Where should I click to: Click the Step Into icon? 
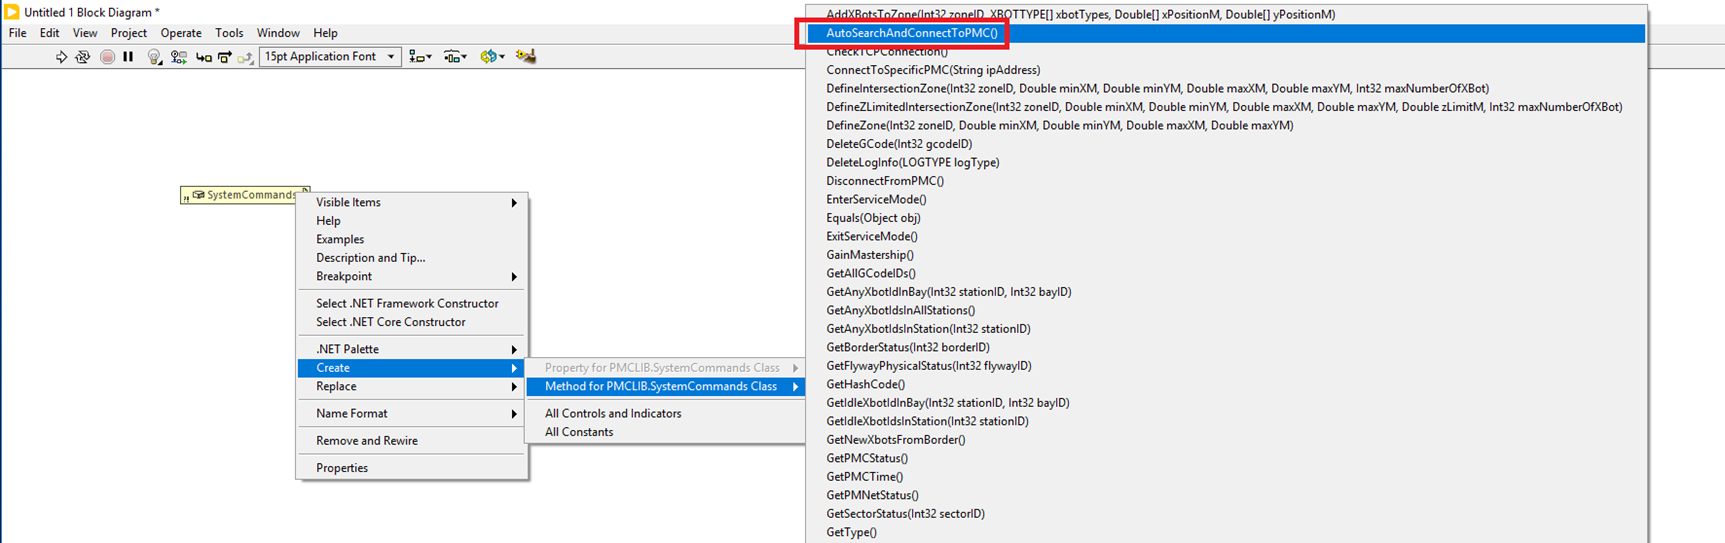[x=203, y=57]
